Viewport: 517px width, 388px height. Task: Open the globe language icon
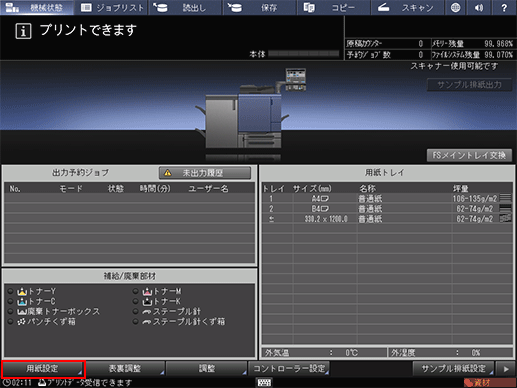click(x=455, y=7)
